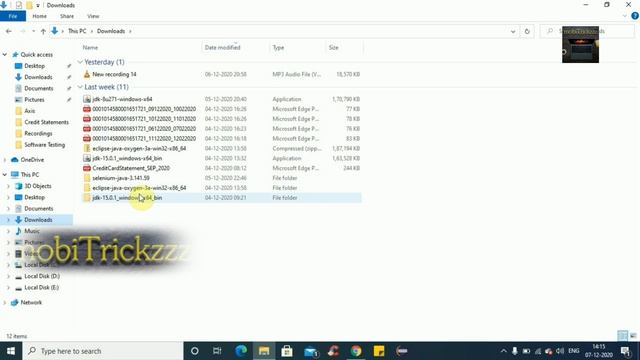
Task: Open the Network location
Action: coord(31,302)
